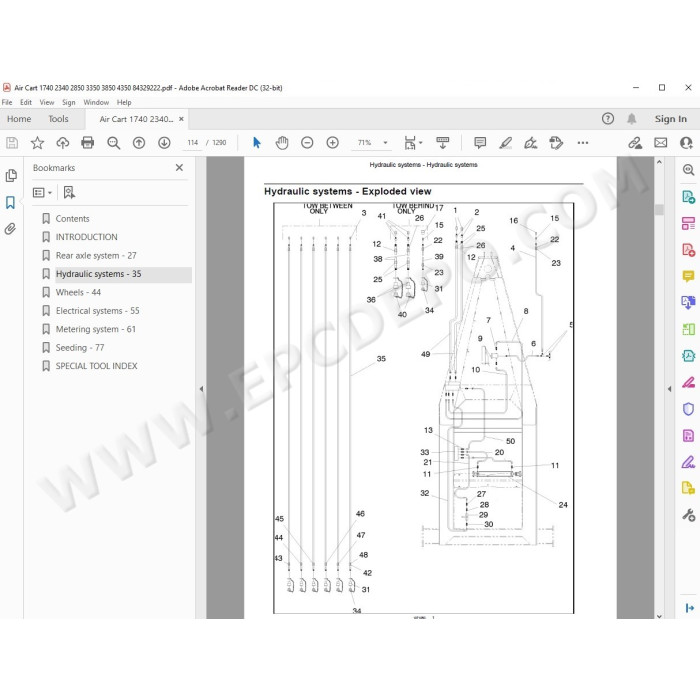Screen dimensions: 700x700
Task: Open the Attachments paperclip panel
Action: (11, 229)
